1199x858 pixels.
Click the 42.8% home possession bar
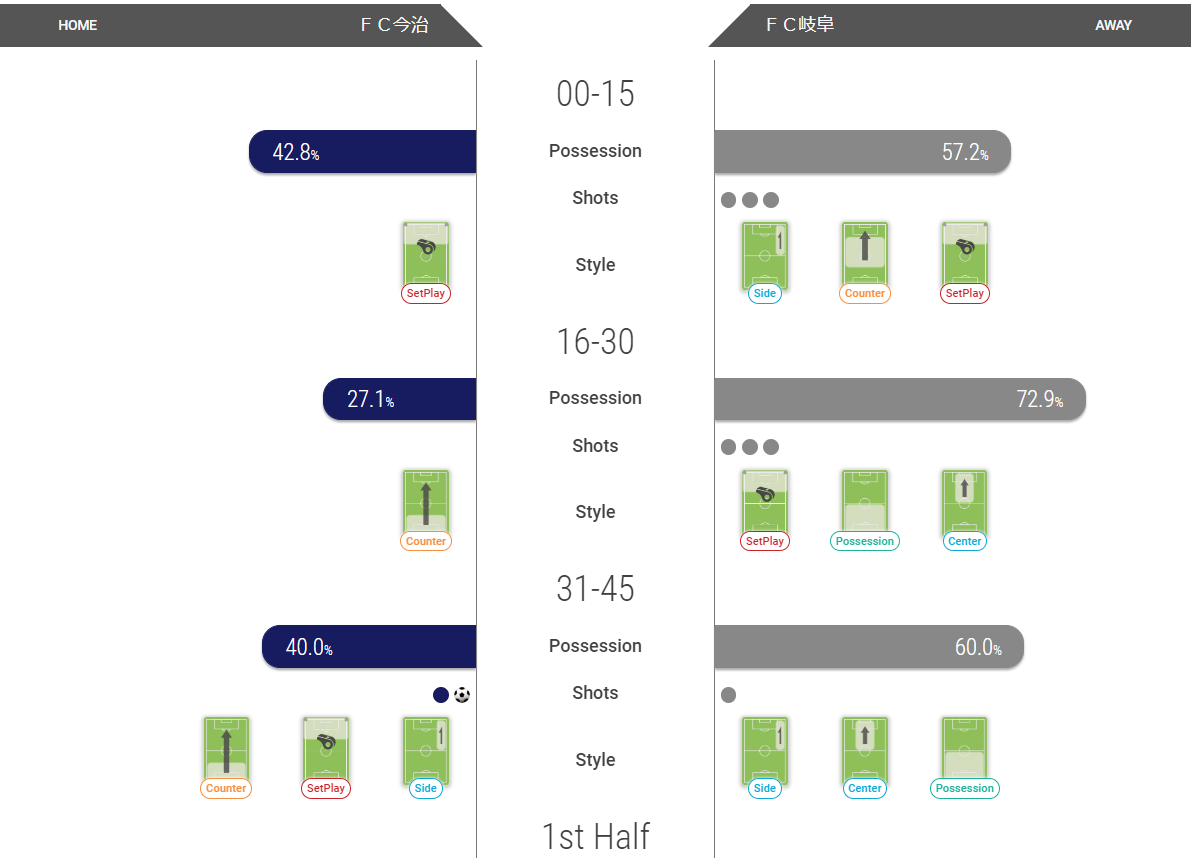(362, 151)
